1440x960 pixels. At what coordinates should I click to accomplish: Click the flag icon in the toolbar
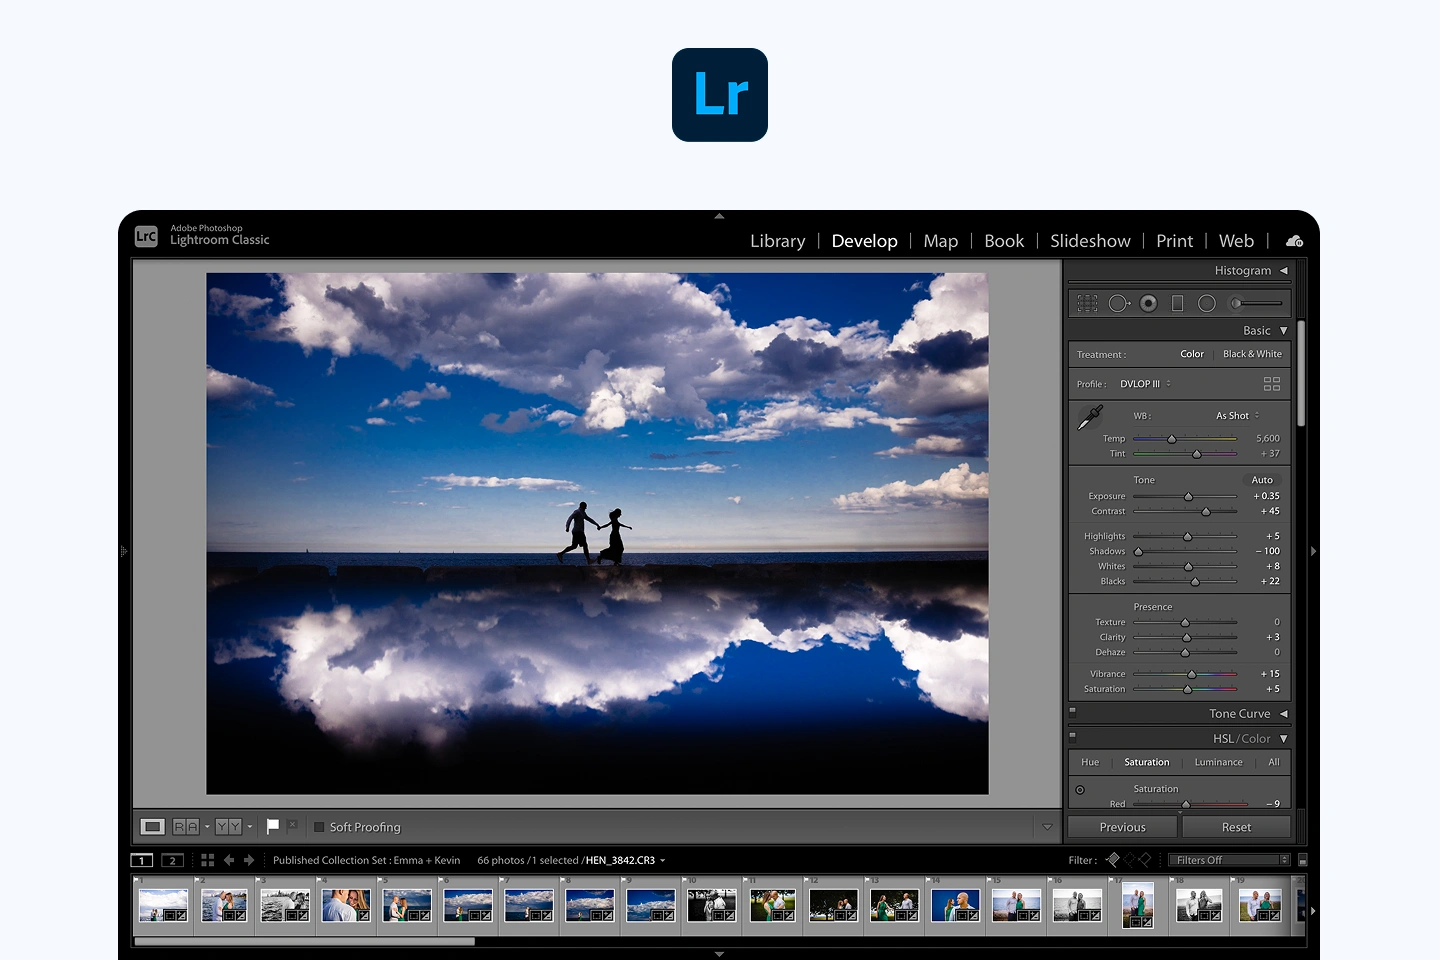pos(271,826)
